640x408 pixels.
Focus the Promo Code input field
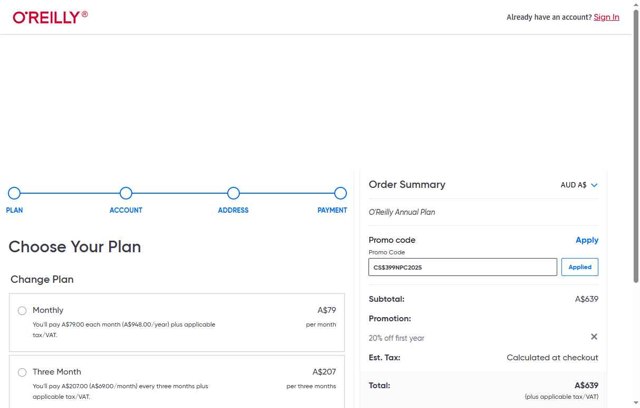tap(462, 267)
